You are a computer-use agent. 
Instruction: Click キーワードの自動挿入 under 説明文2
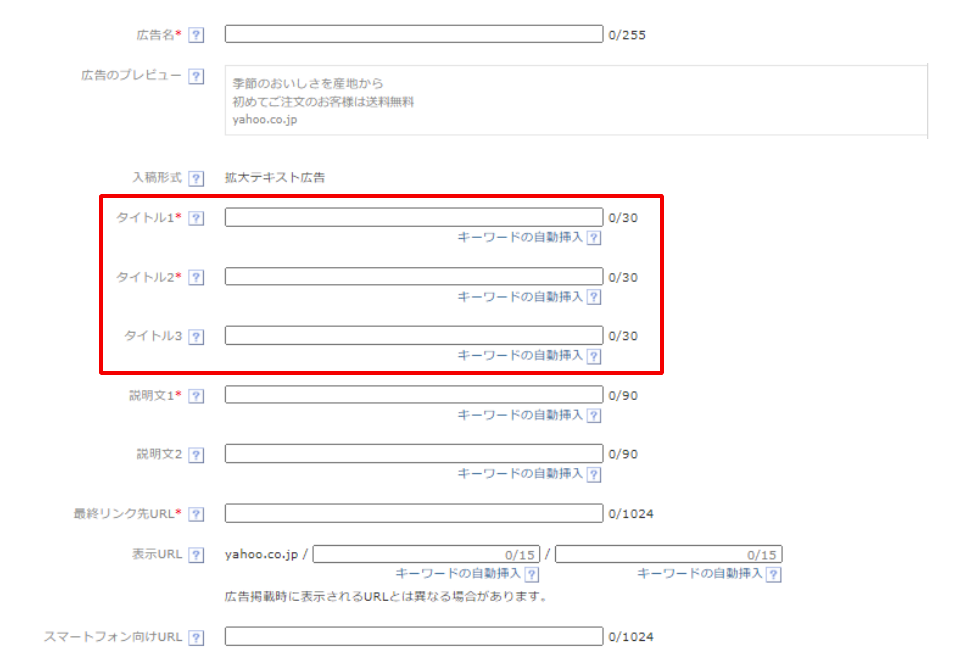[x=520, y=474]
